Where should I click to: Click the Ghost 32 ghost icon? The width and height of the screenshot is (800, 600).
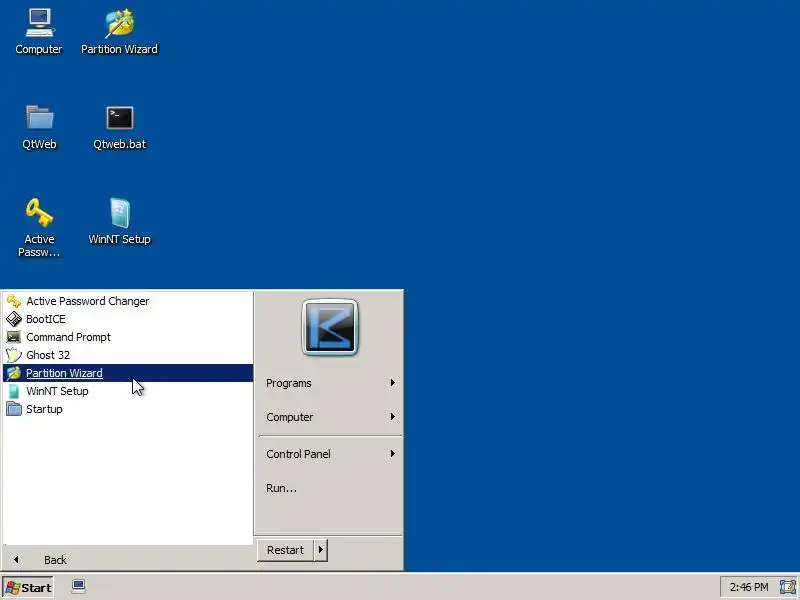[14, 355]
